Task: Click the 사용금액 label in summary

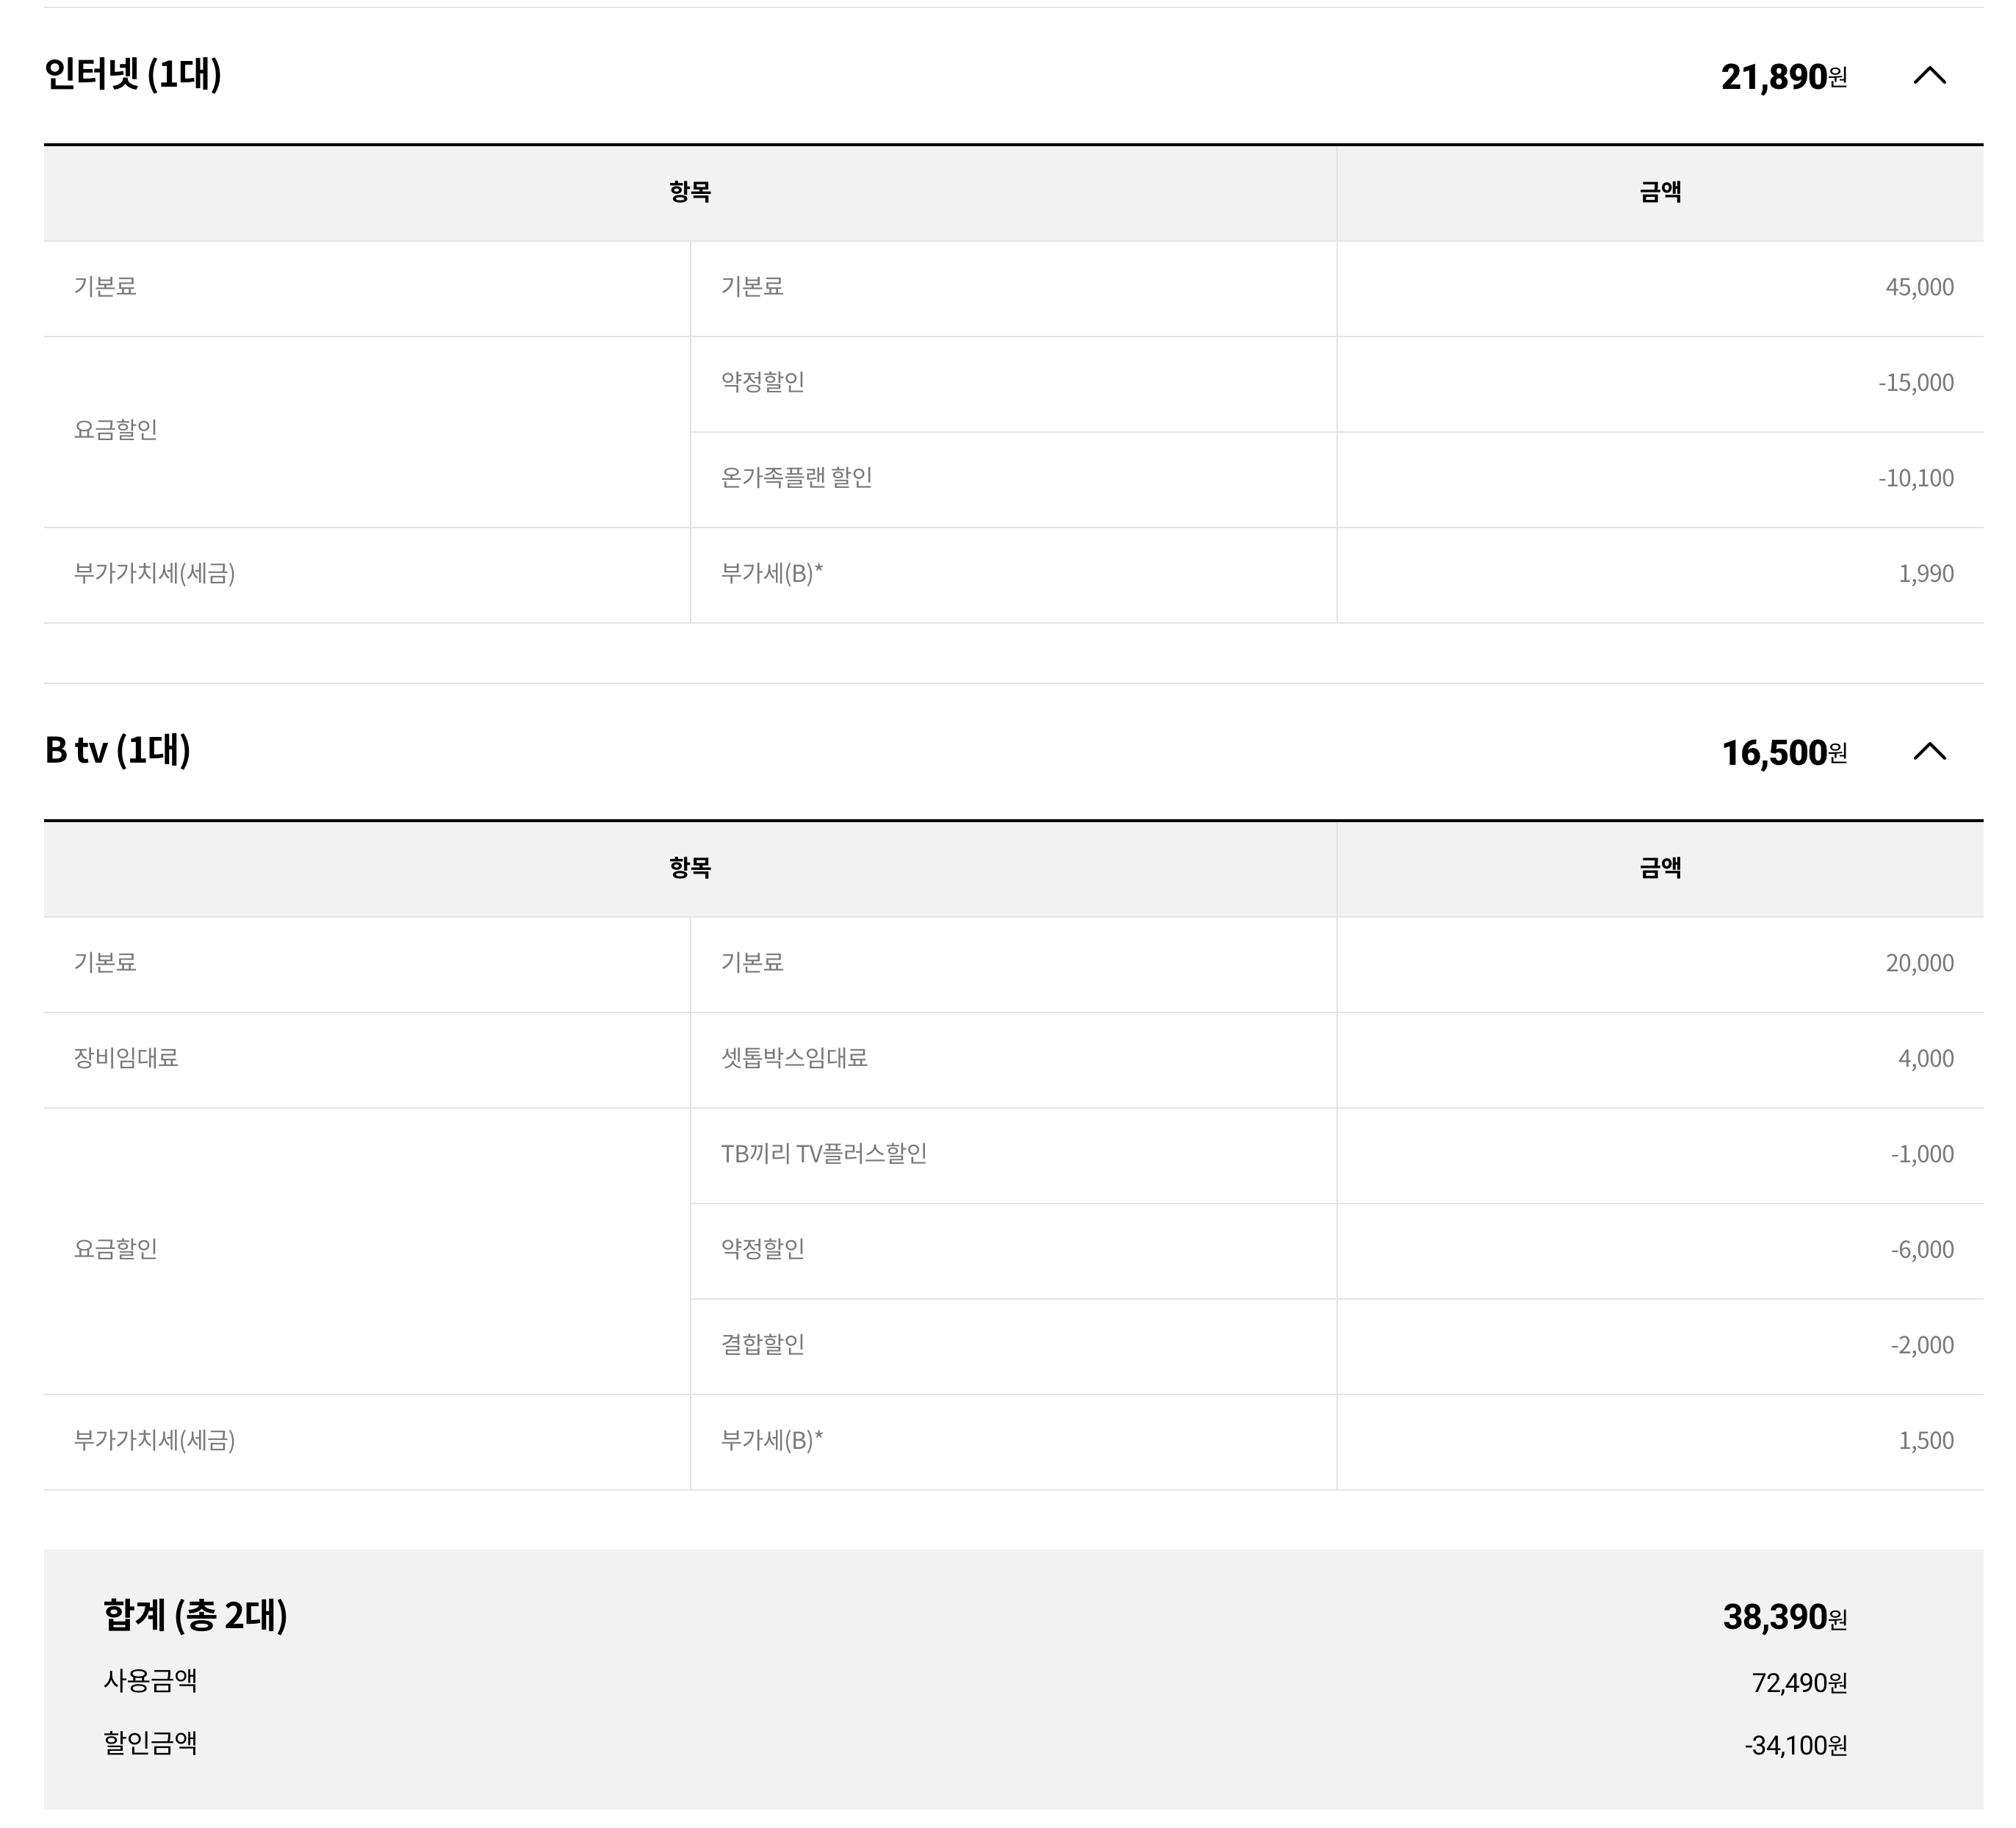Action: pos(150,1681)
